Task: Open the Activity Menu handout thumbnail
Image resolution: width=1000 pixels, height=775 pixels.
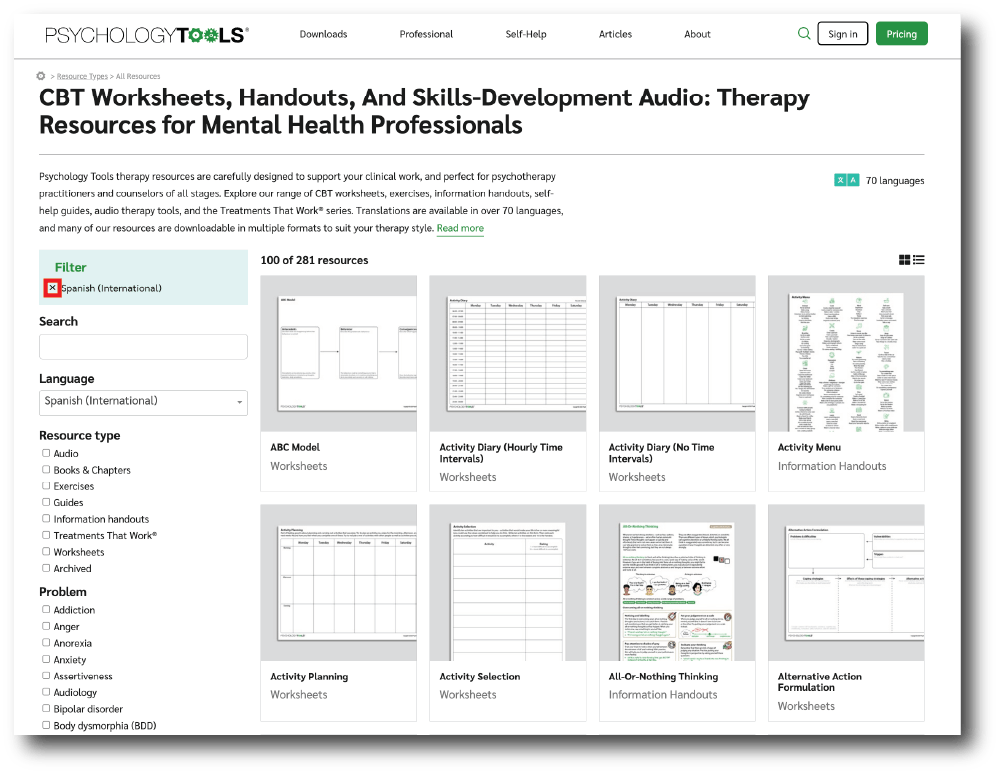Action: 846,353
